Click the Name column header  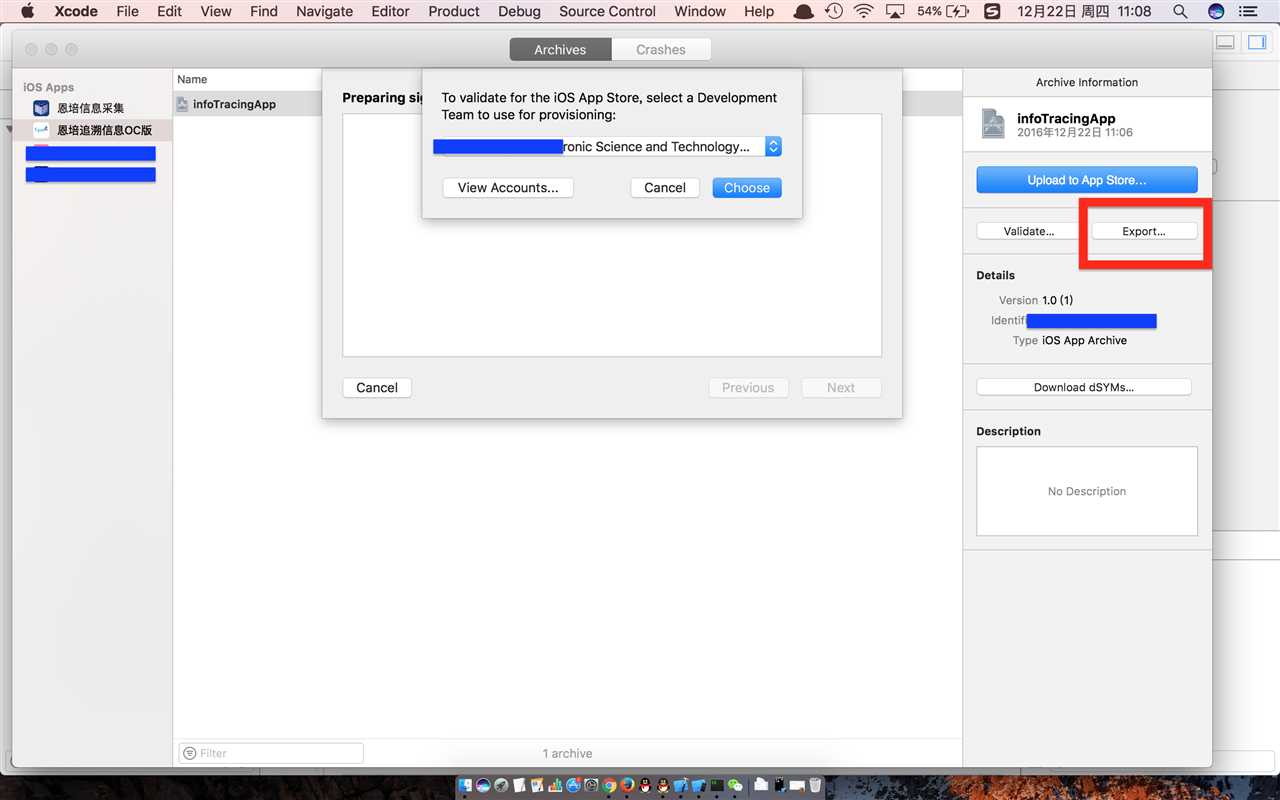(x=192, y=79)
